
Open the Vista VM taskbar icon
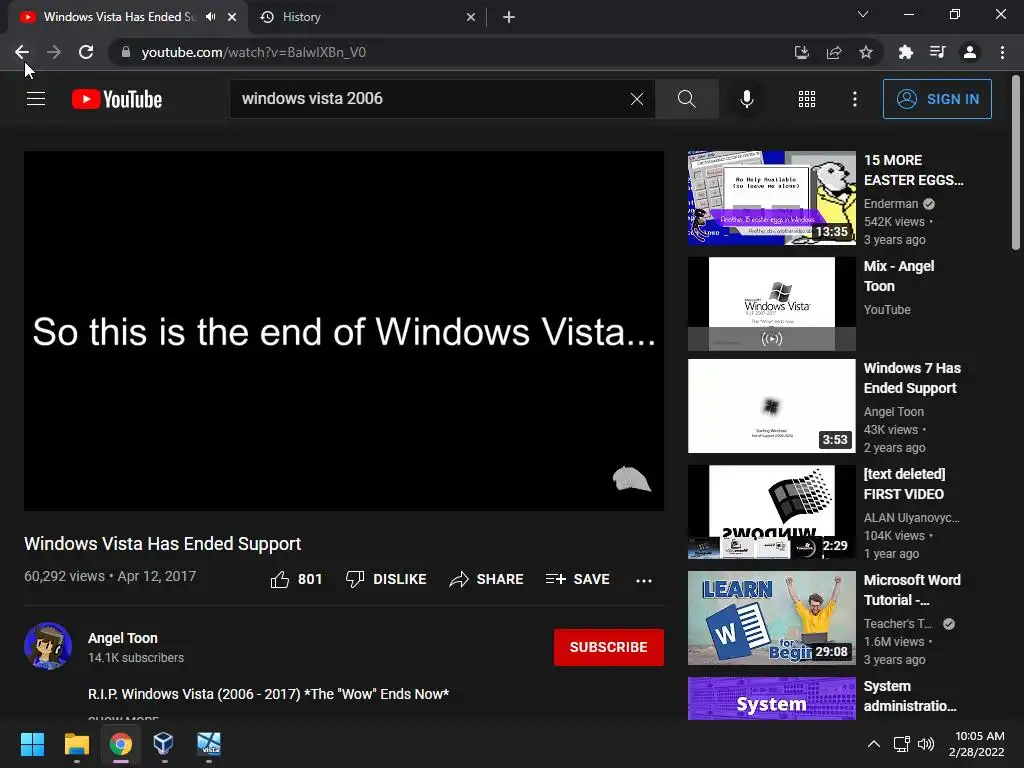pyautogui.click(x=209, y=743)
